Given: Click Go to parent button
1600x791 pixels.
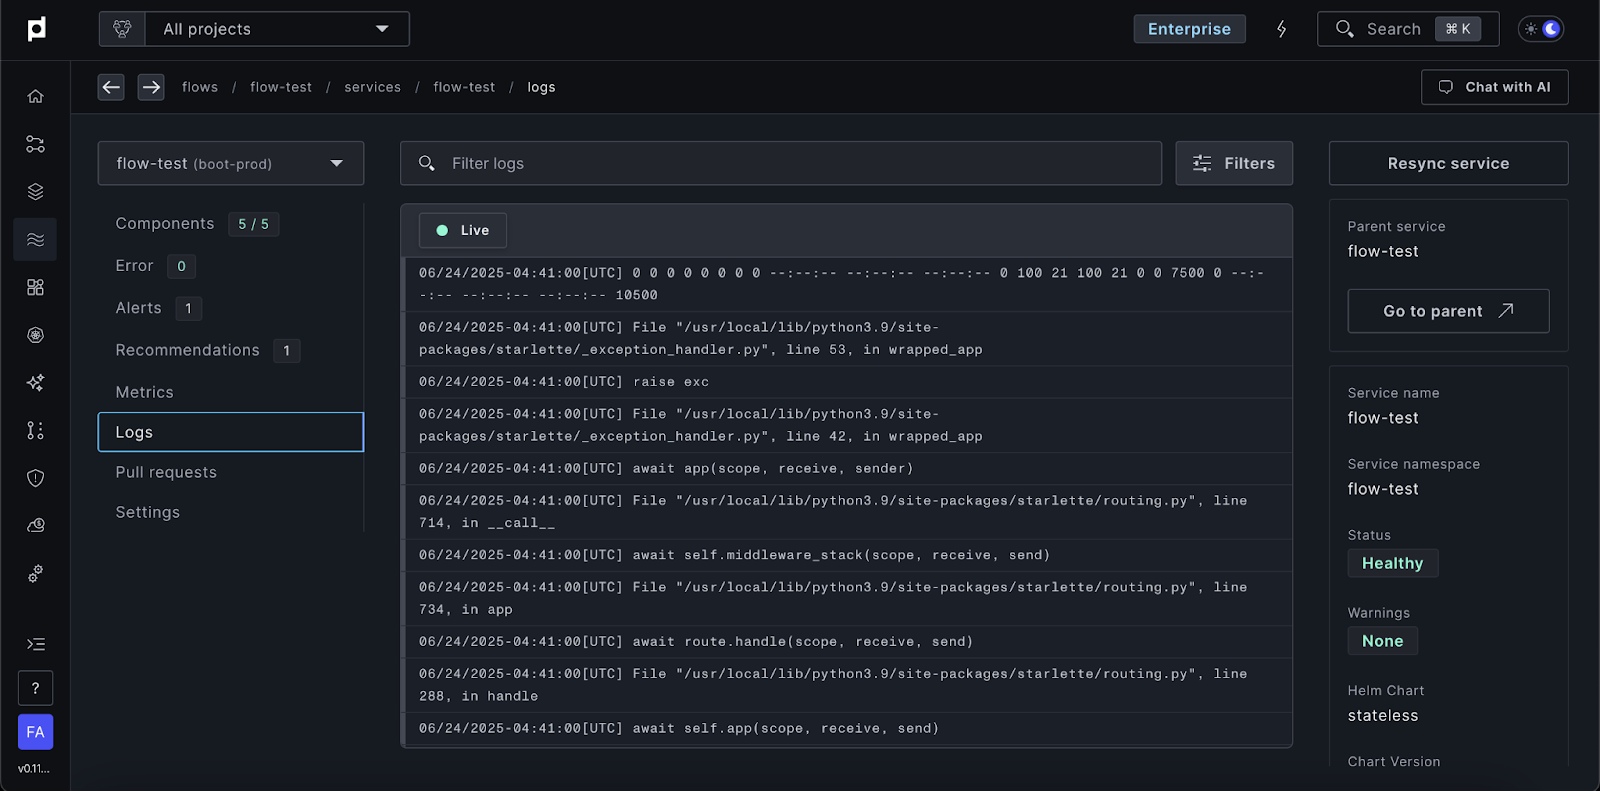Looking at the screenshot, I should point(1448,311).
